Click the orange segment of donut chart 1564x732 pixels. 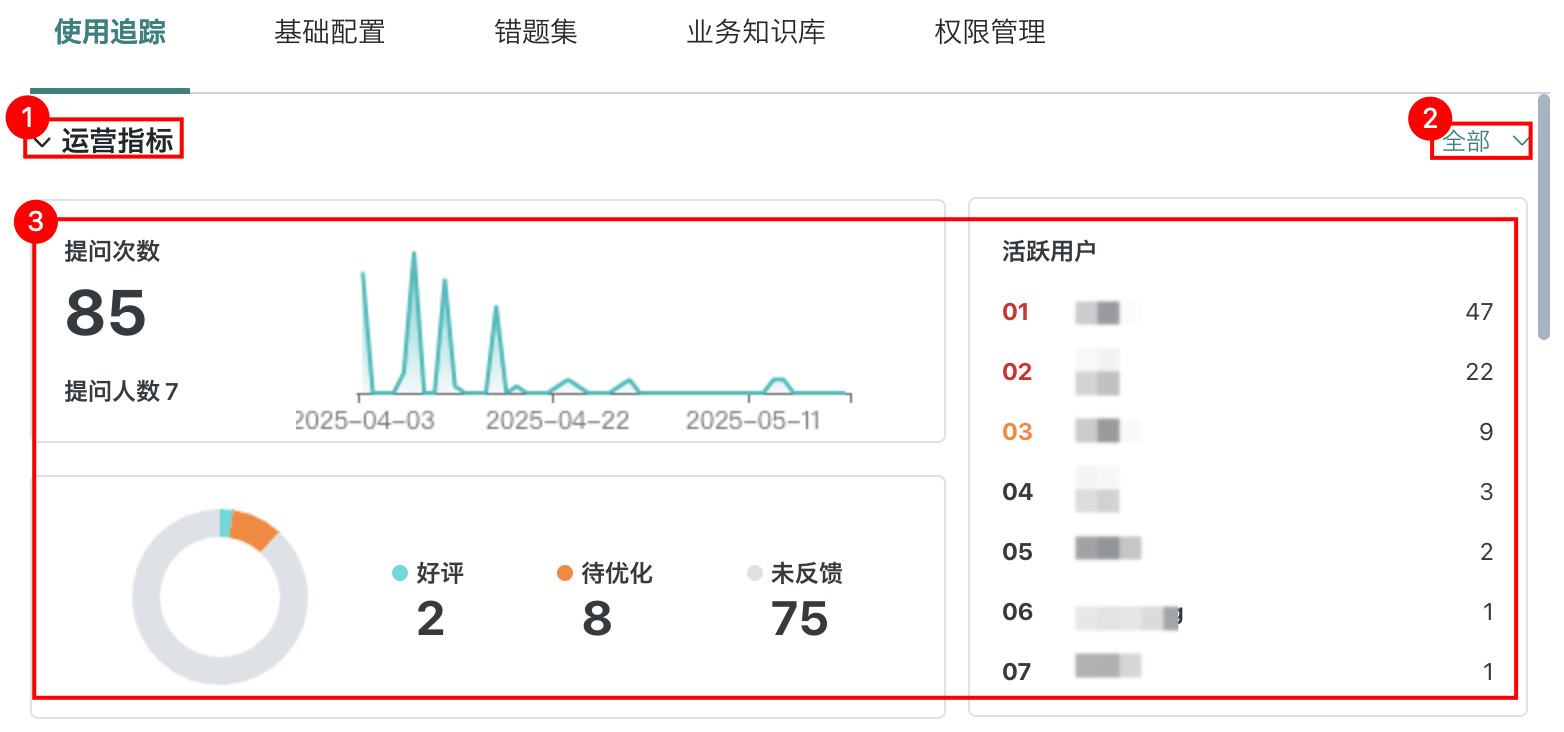point(254,529)
